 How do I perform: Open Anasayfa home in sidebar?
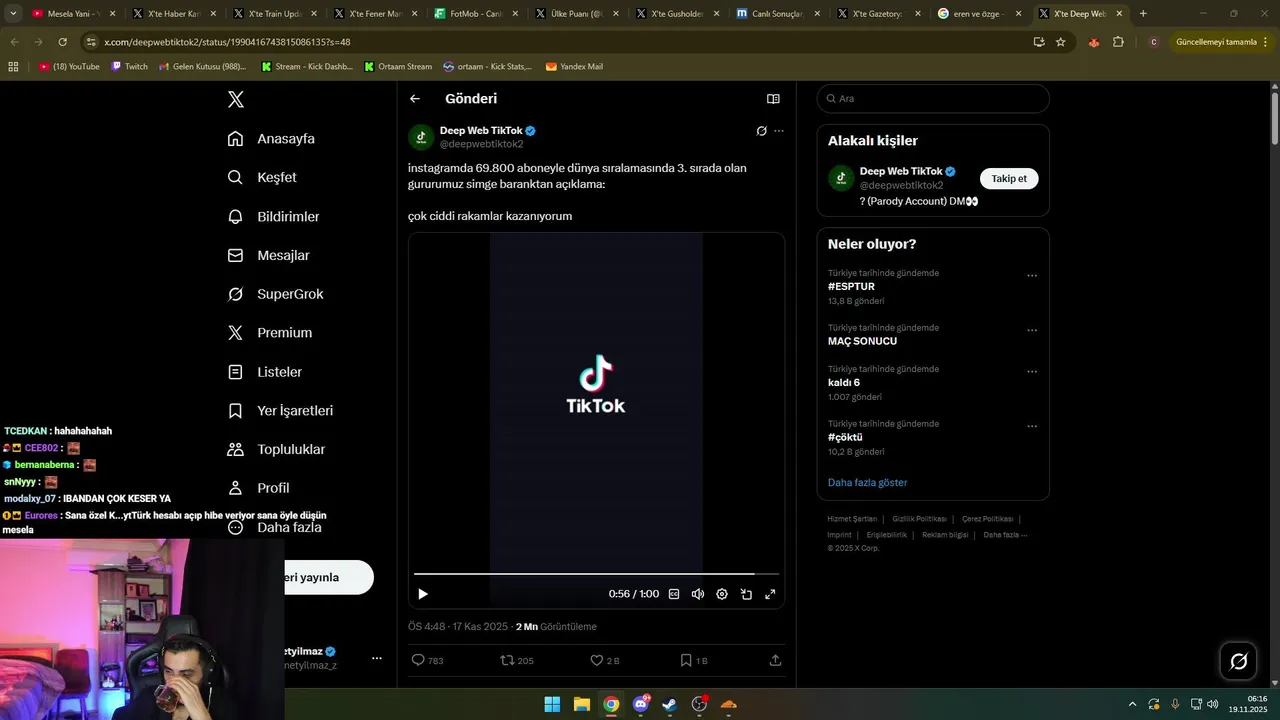coord(271,138)
